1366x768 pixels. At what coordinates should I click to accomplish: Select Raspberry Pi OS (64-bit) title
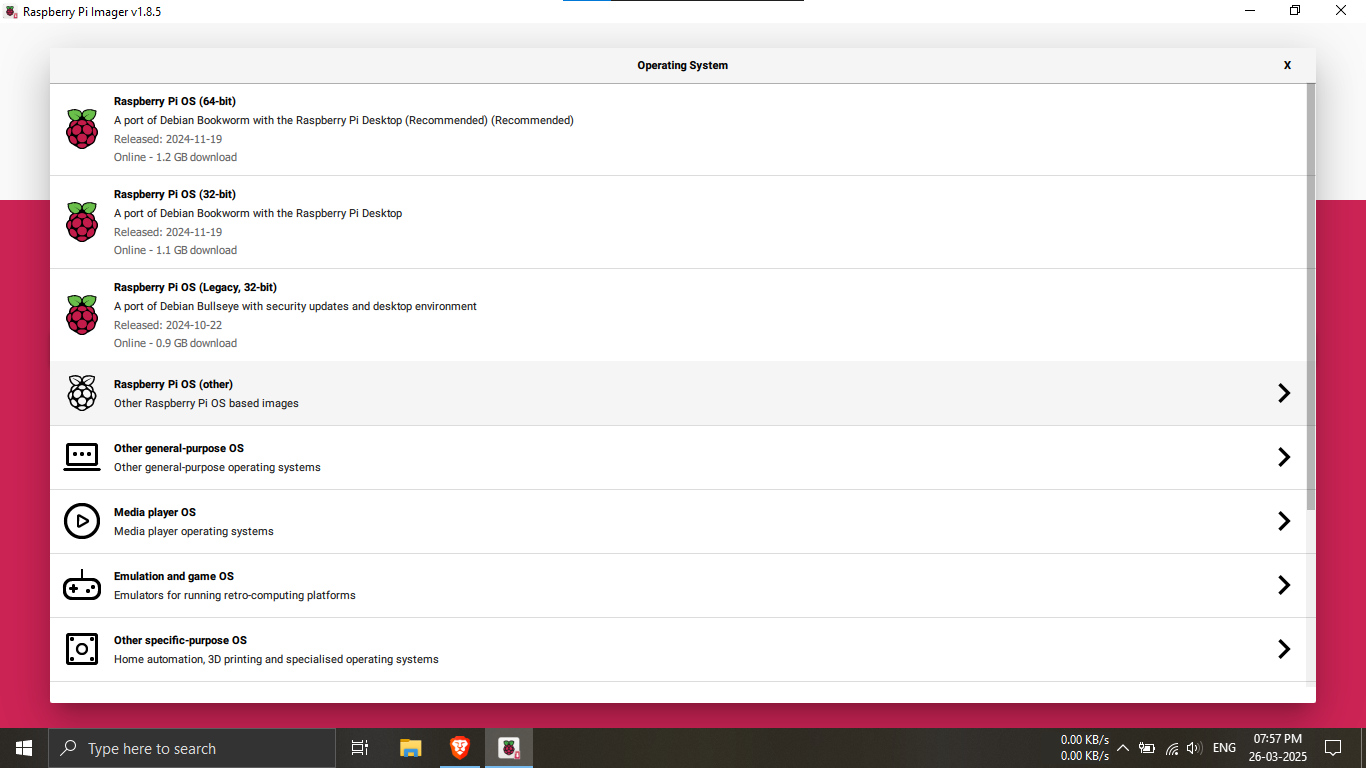click(175, 101)
